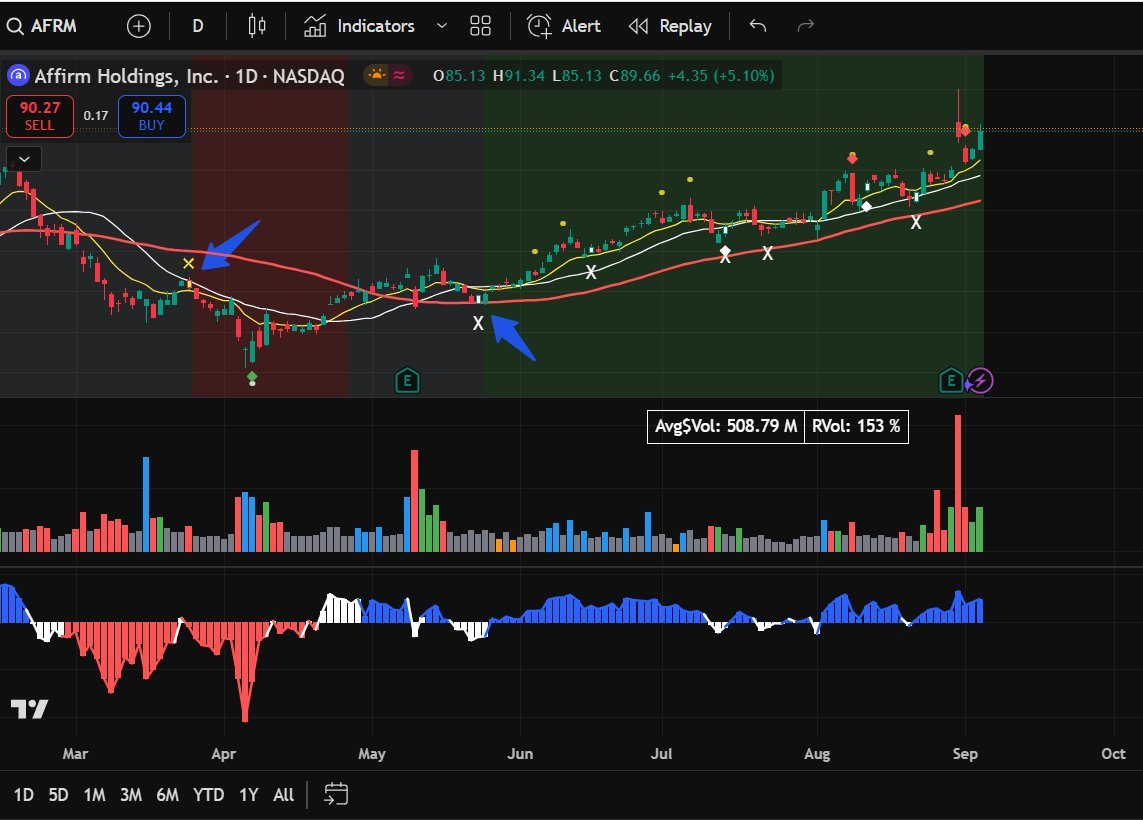Screen dimensions: 1143x820
Task: Open the layout grid icon
Action: [x=480, y=26]
